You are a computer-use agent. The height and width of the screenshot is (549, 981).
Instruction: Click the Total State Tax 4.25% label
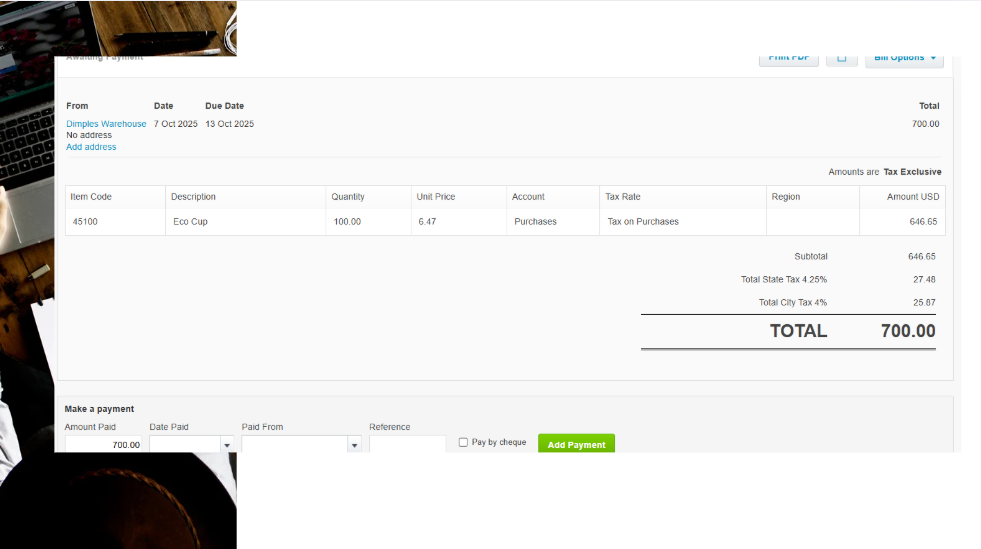784,280
